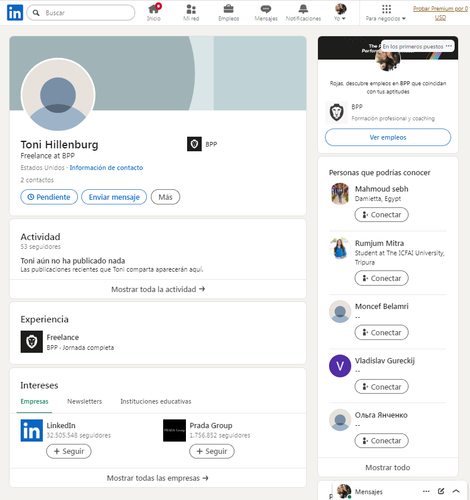Click 53 seguidores text
Image resolution: width=470 pixels, height=500 pixels.
pyautogui.click(x=40, y=247)
